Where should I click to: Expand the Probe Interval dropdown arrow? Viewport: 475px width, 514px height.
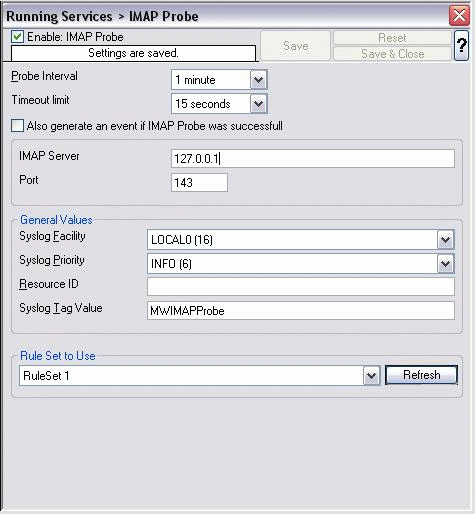(x=259, y=80)
